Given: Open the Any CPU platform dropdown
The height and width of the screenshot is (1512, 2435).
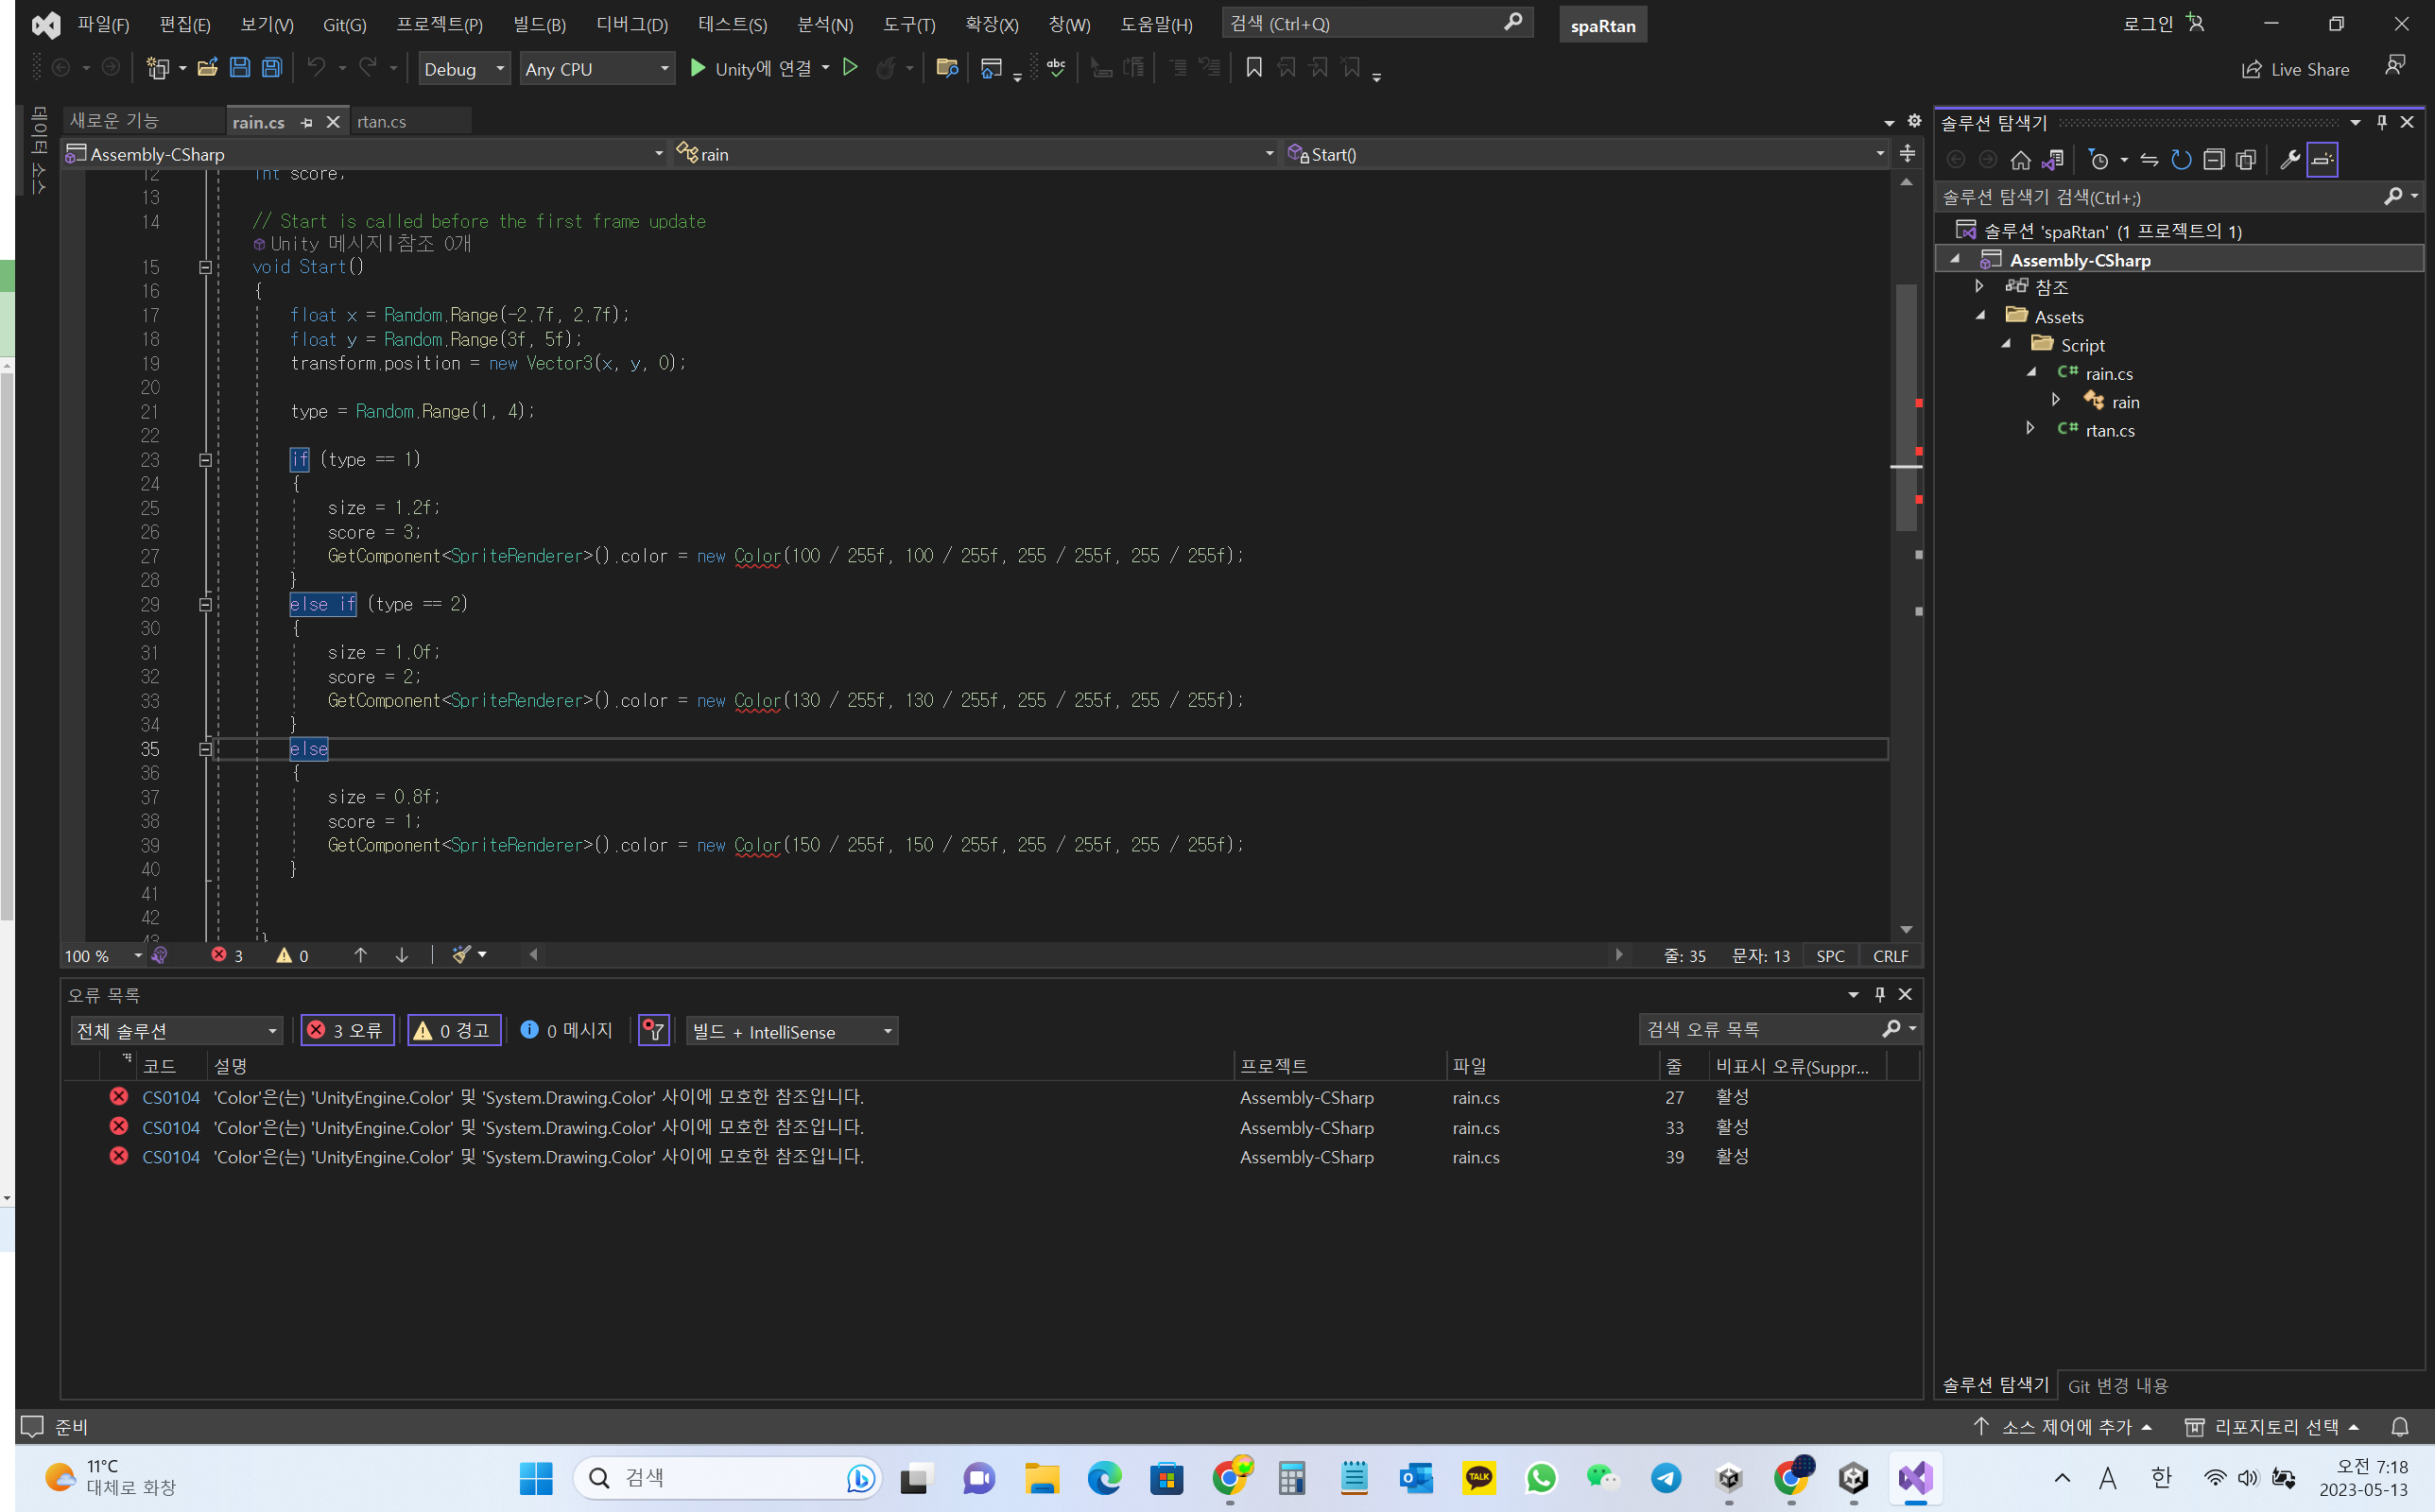Looking at the screenshot, I should (x=597, y=69).
